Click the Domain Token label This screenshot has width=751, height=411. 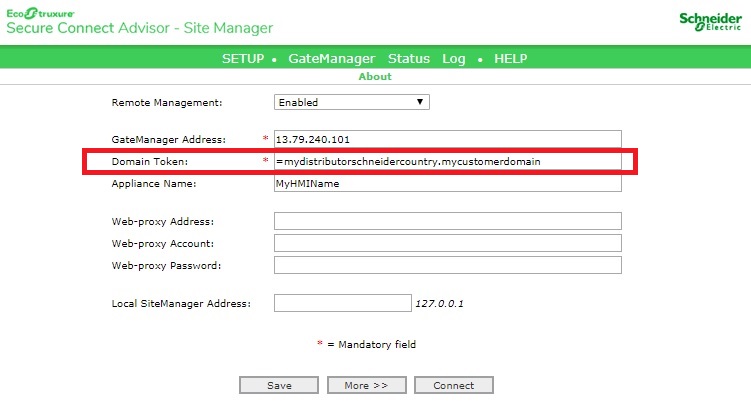[x=149, y=161]
